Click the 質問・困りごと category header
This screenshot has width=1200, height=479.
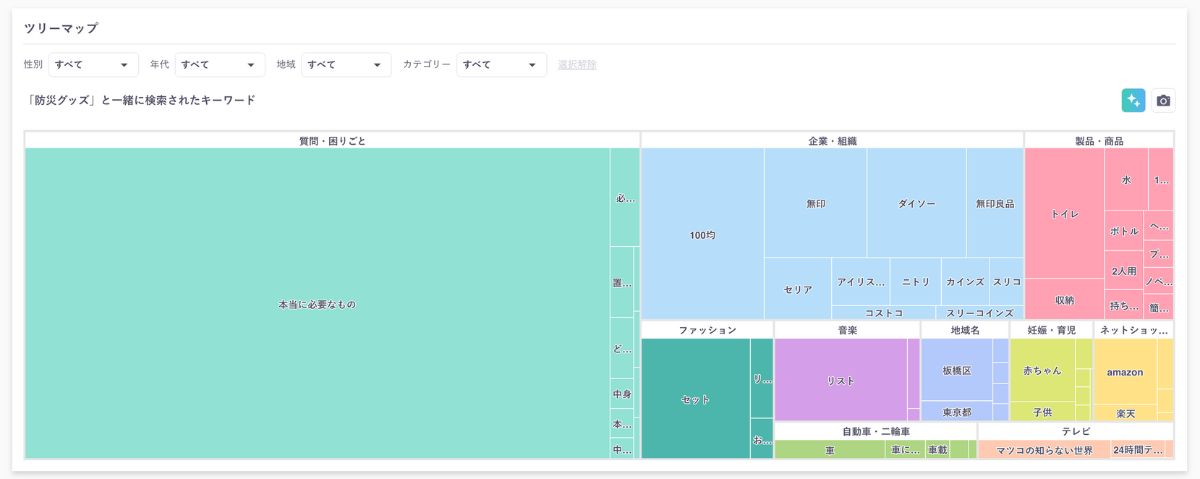click(332, 140)
